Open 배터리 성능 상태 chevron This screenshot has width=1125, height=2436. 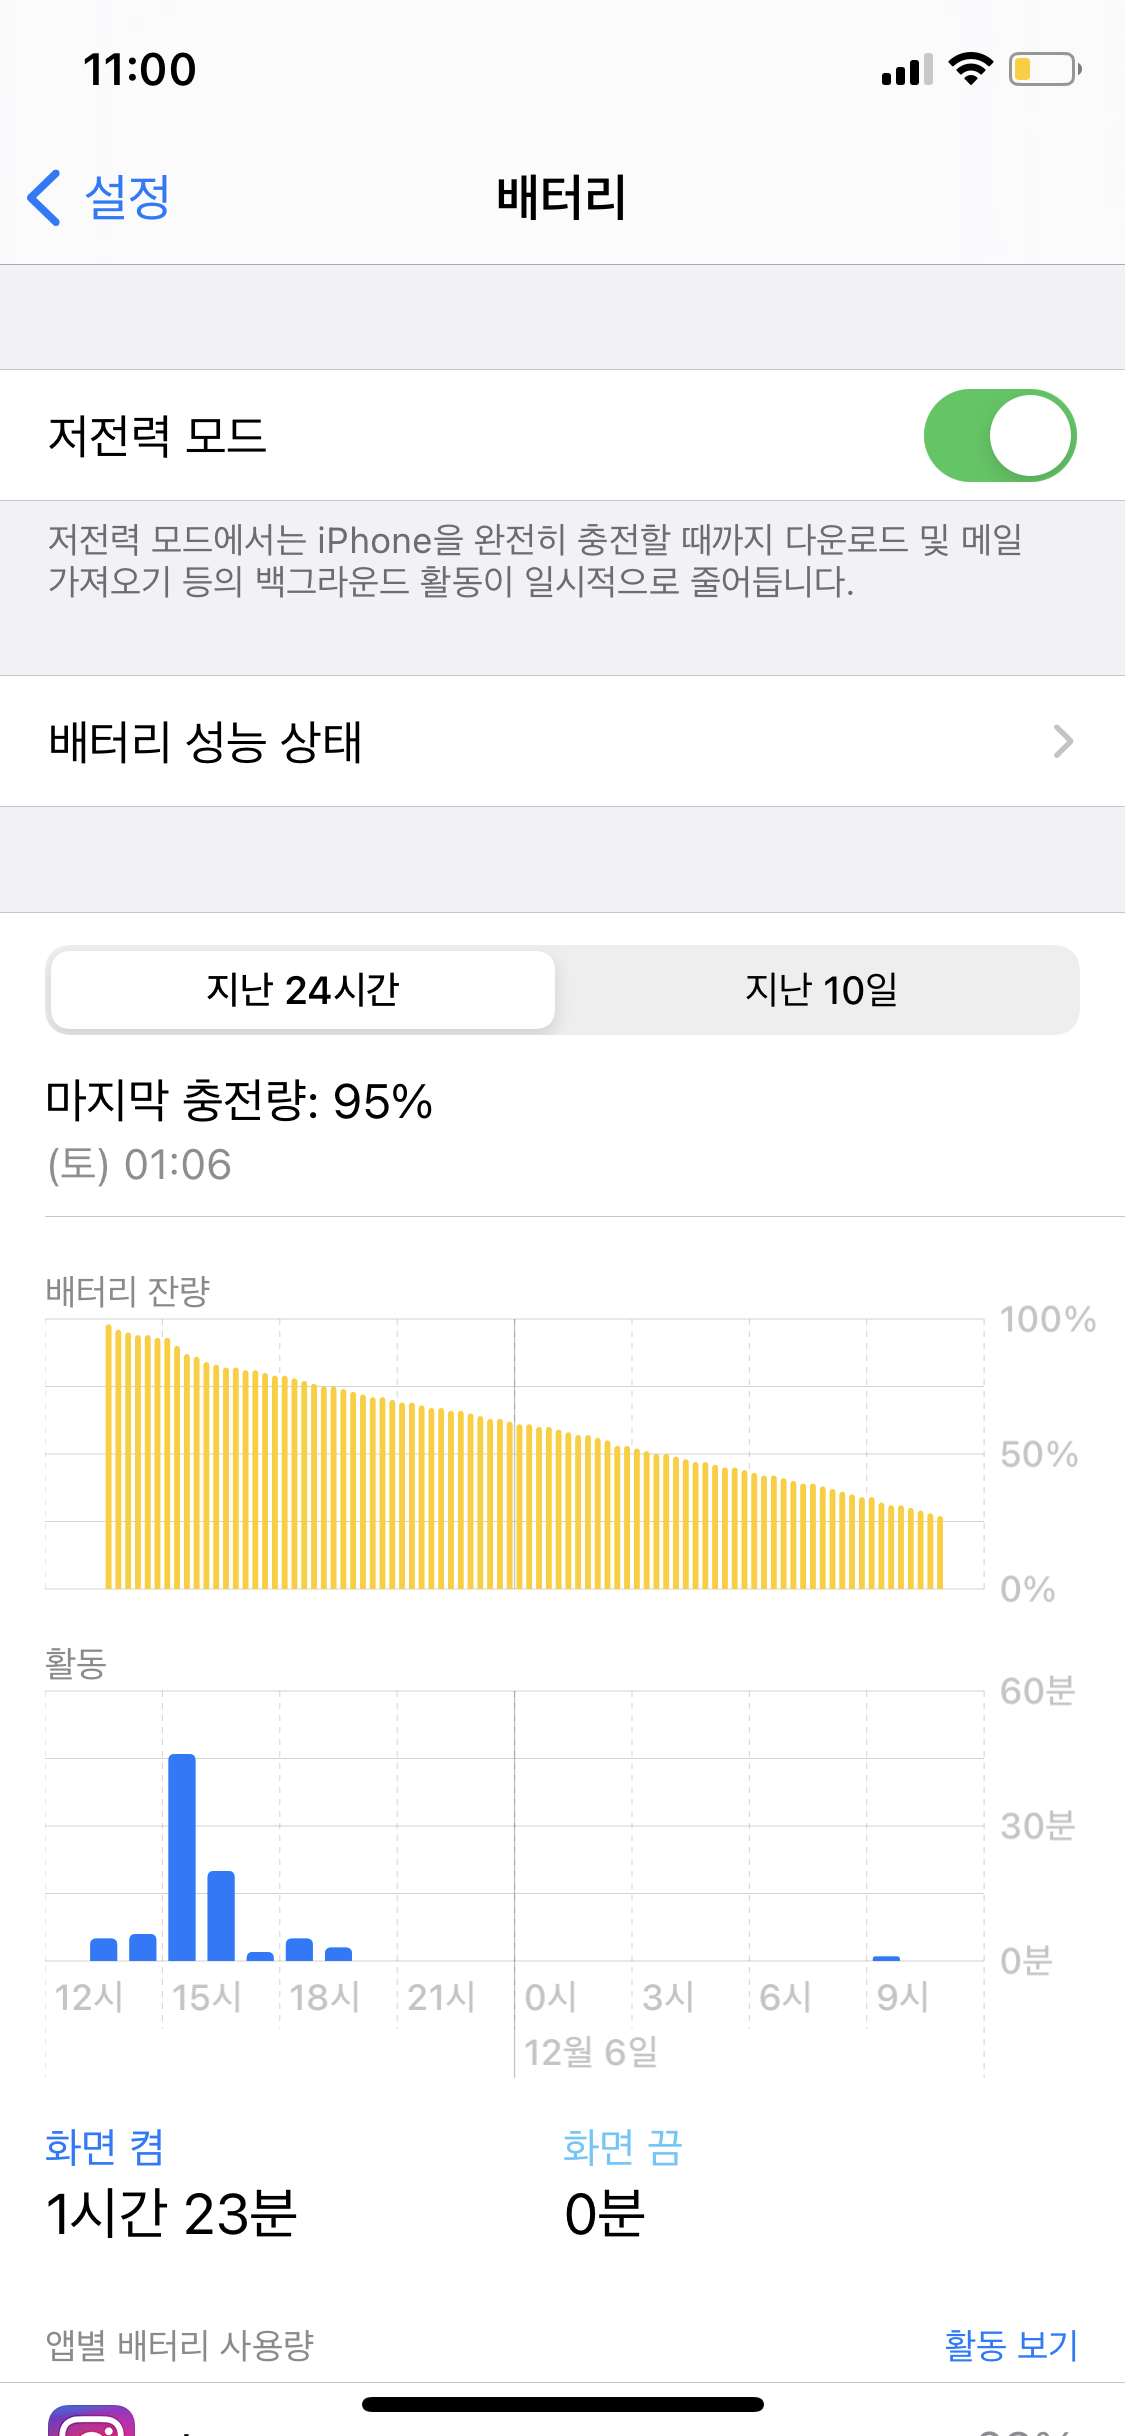coord(1063,742)
